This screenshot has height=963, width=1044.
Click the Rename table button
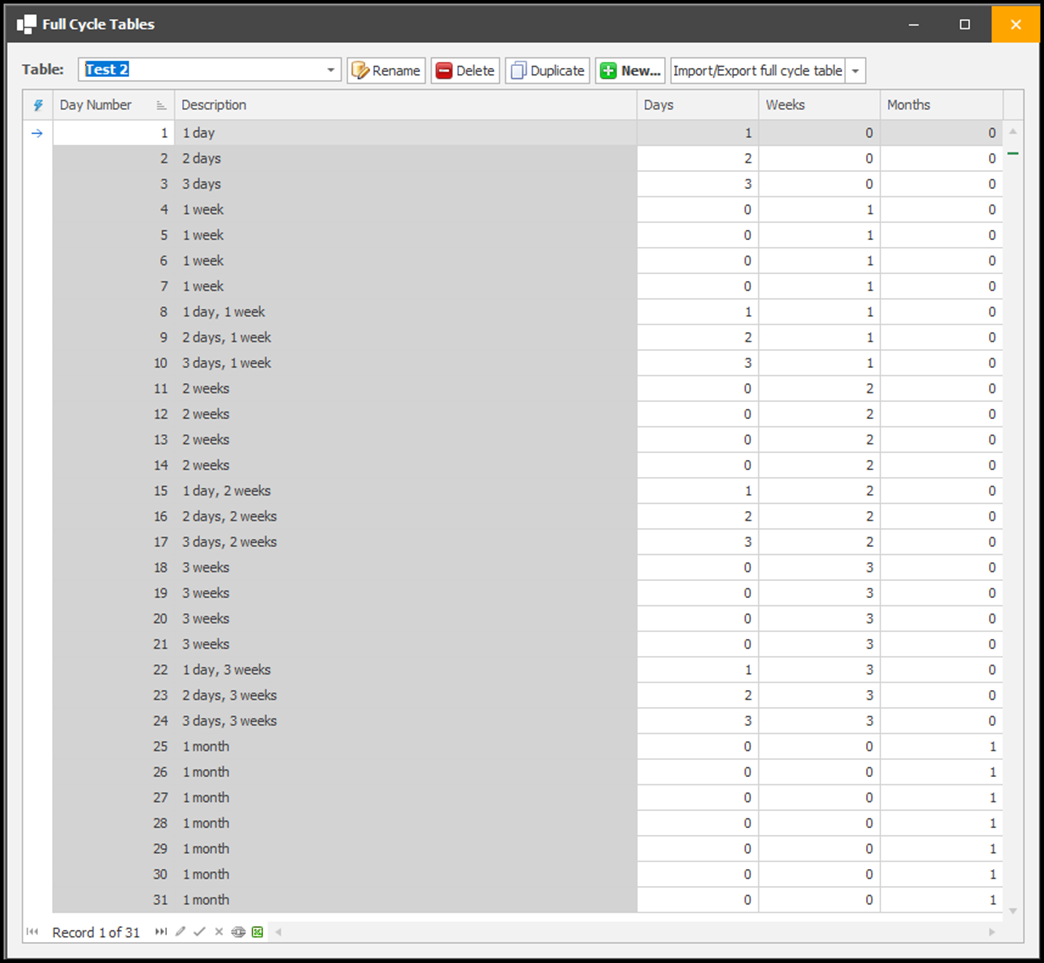(386, 71)
